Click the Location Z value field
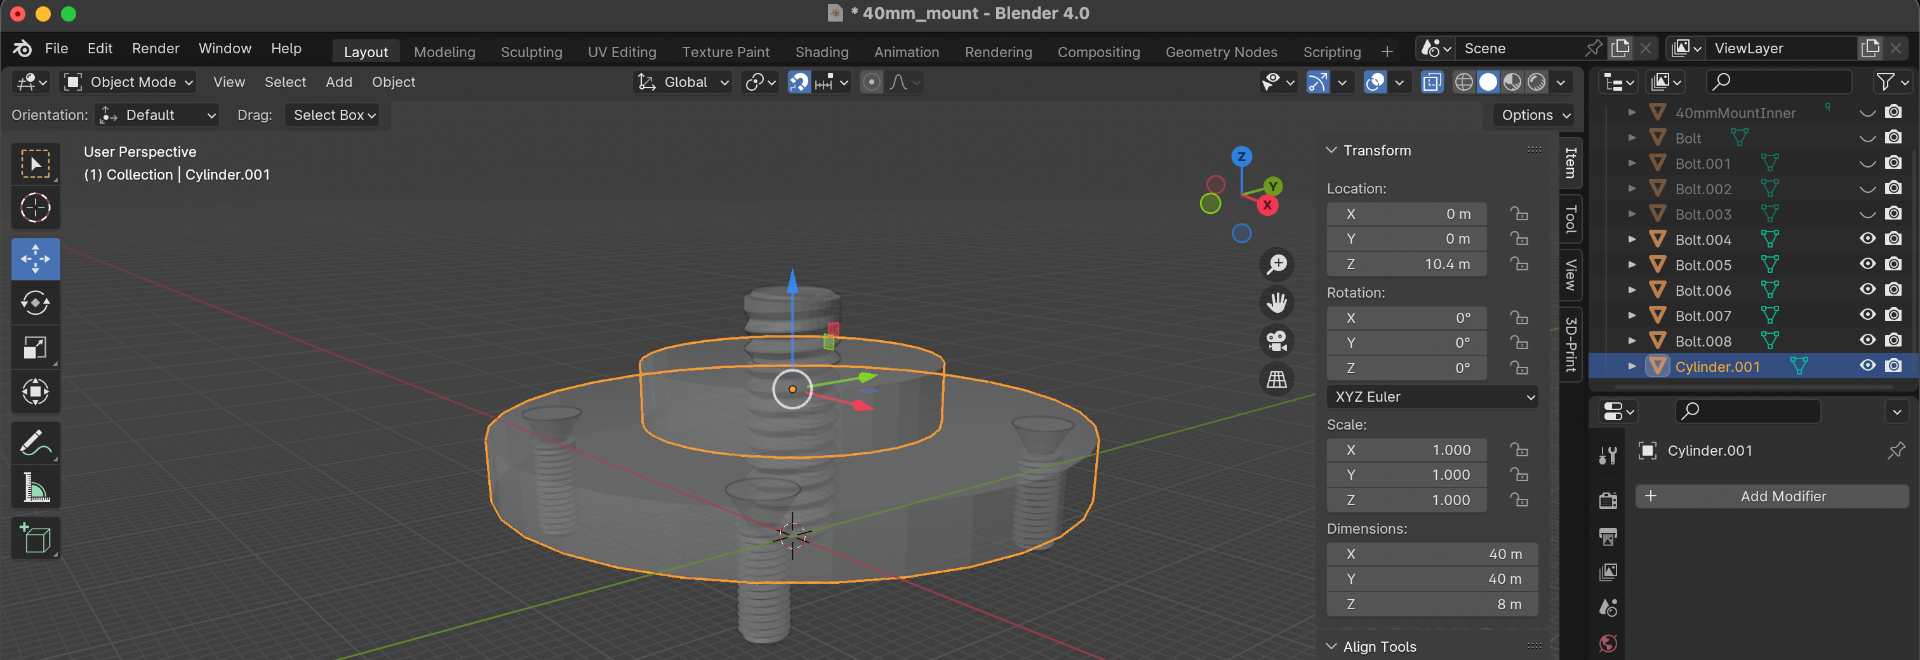Screen dimensions: 1920x660 point(1407,264)
